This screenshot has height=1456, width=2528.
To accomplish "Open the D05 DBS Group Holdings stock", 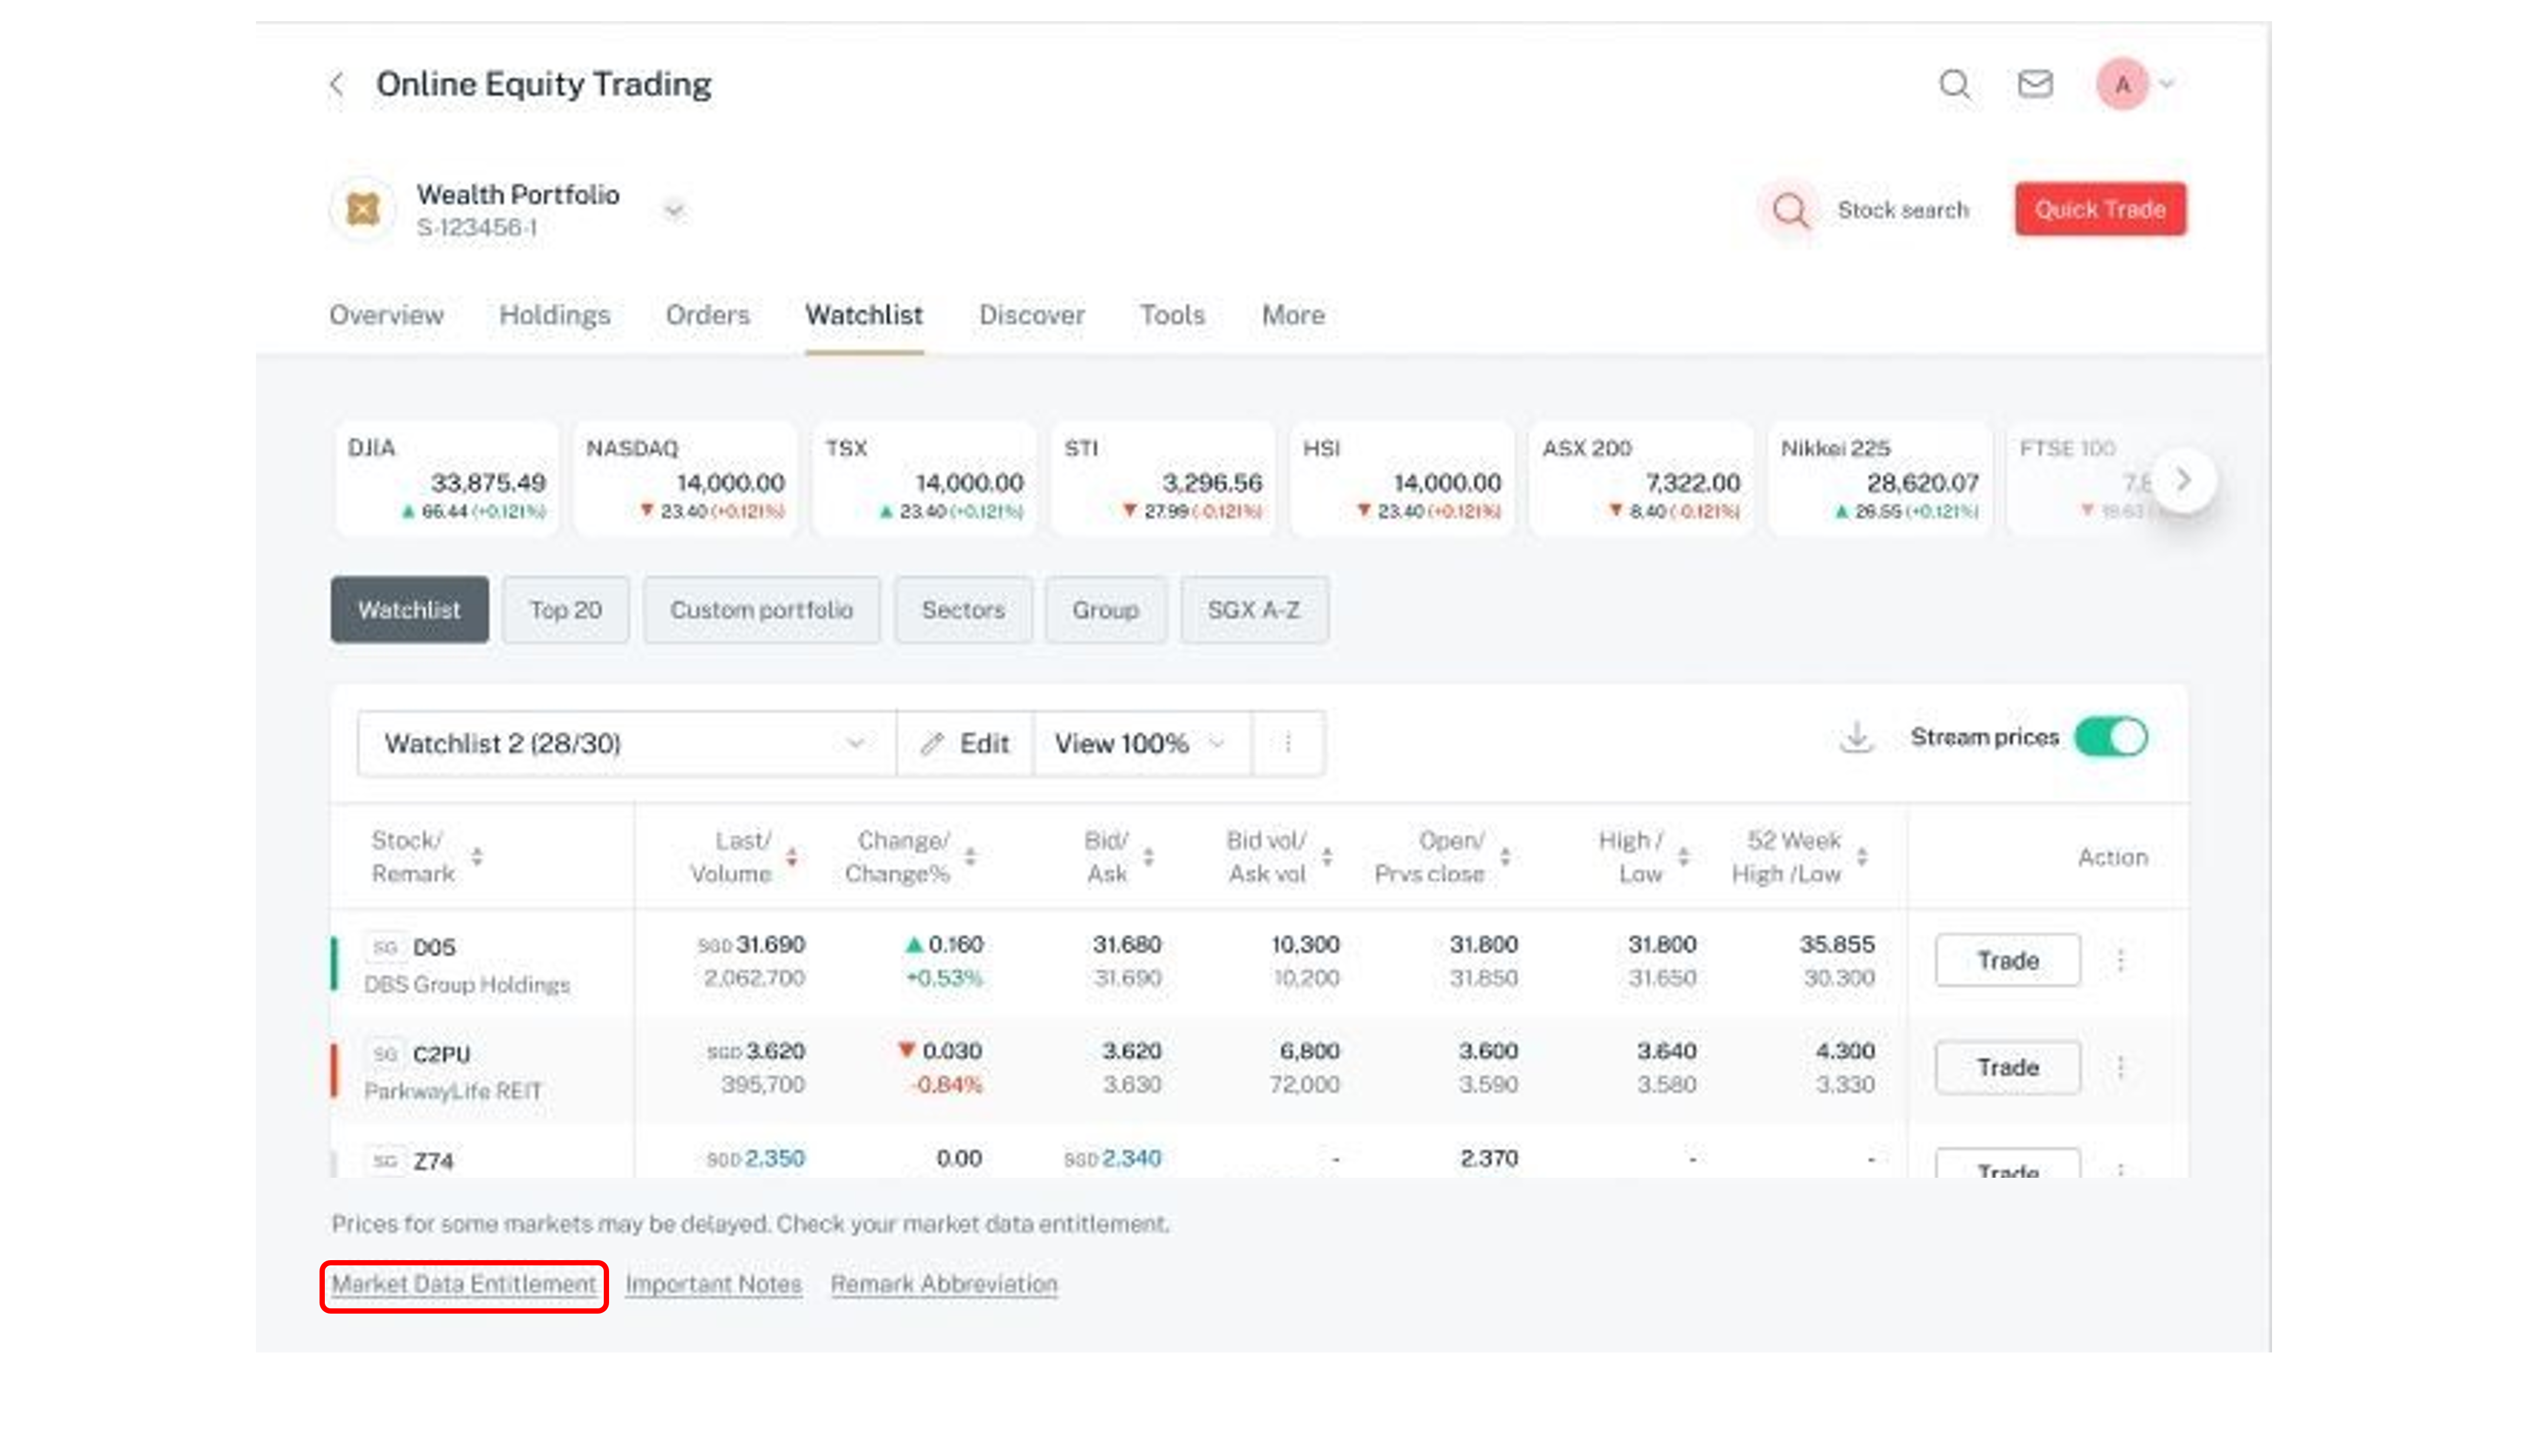I will pyautogui.click(x=467, y=964).
